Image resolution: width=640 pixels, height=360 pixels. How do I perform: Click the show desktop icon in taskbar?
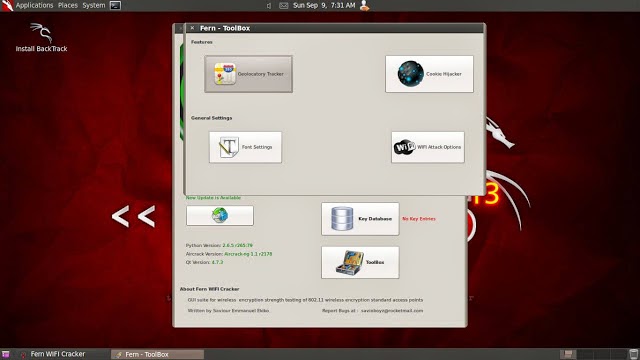(x=5, y=354)
